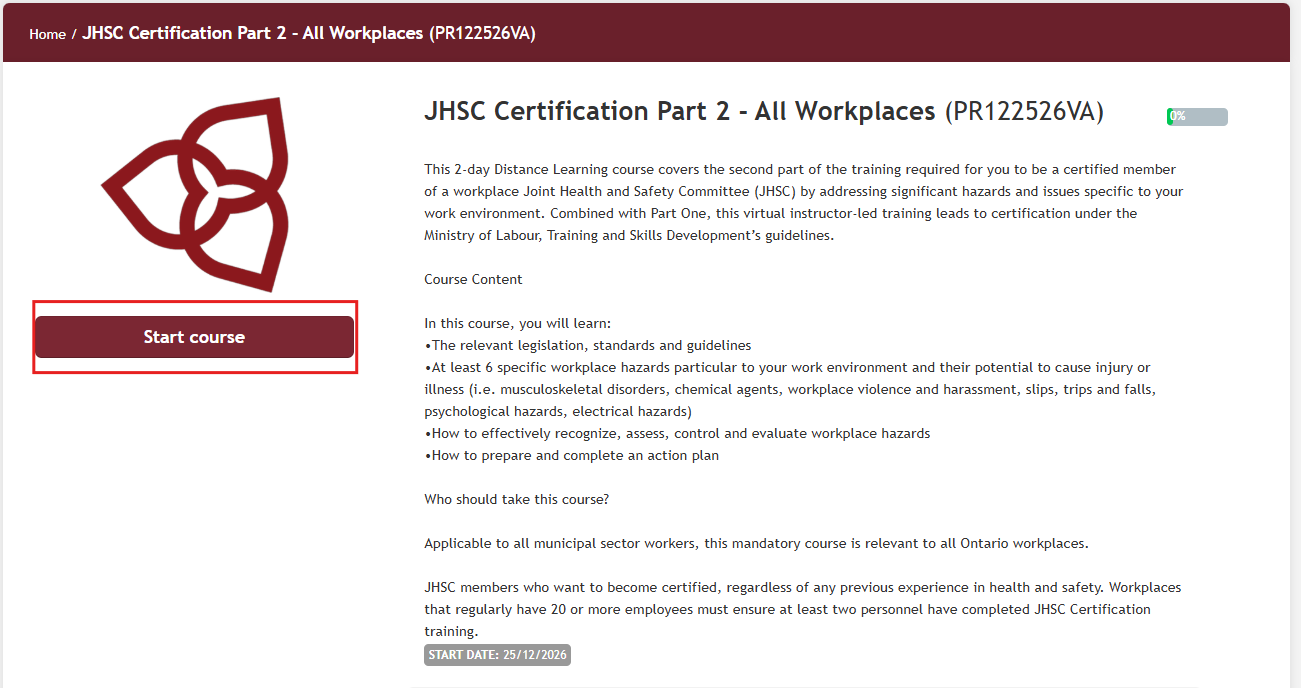This screenshot has height=688, width=1301.
Task: Click the main course title heading
Action: 680,111
